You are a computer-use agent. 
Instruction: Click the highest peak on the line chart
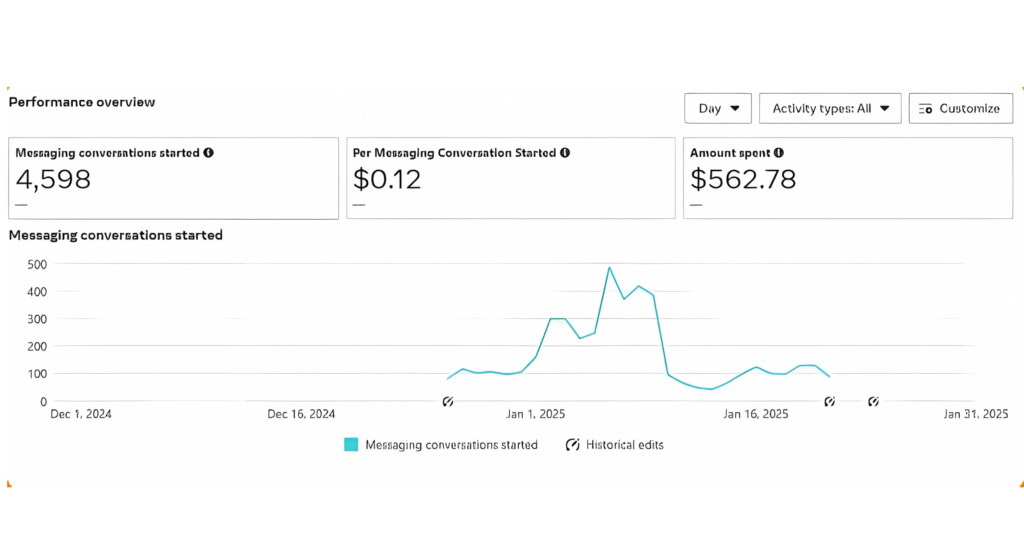click(x=609, y=267)
